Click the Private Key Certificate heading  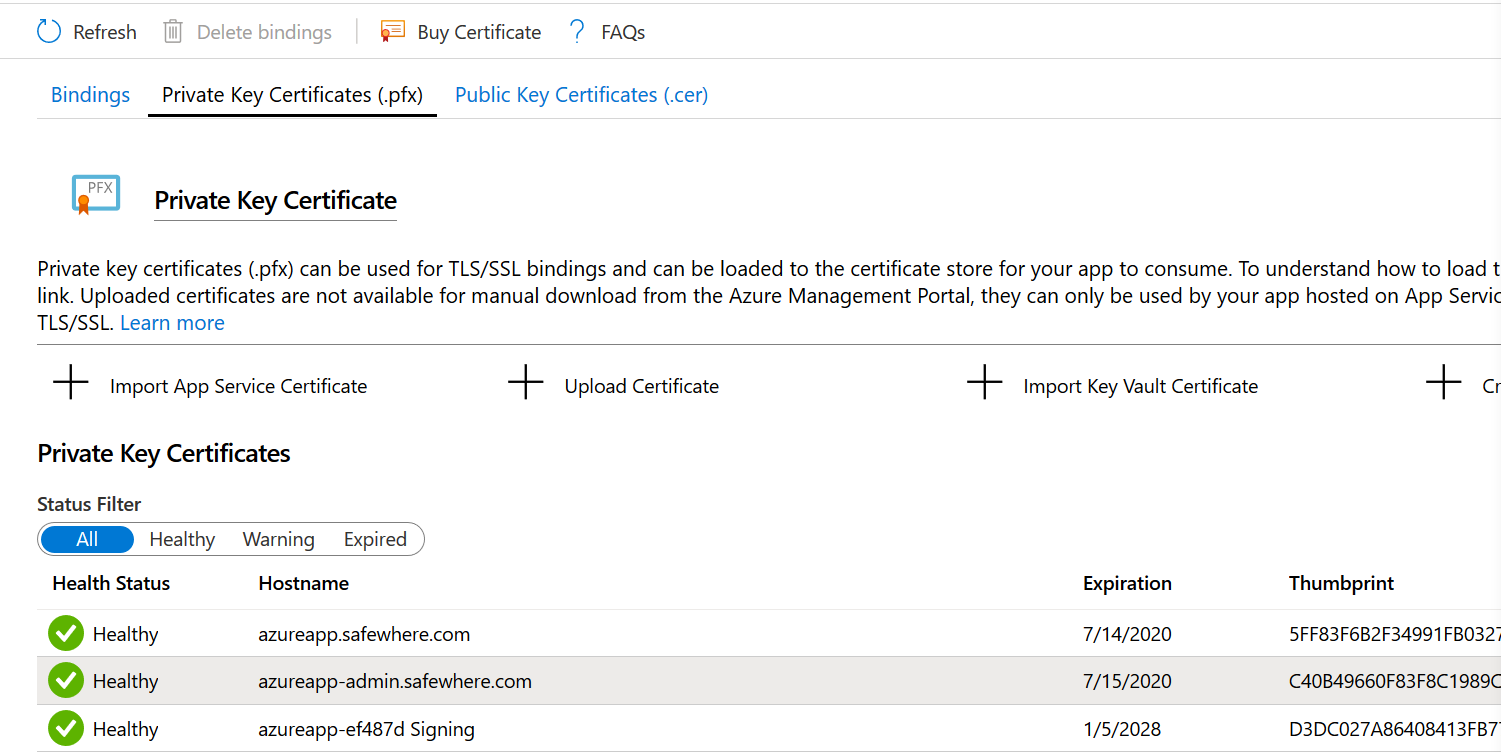[x=275, y=200]
